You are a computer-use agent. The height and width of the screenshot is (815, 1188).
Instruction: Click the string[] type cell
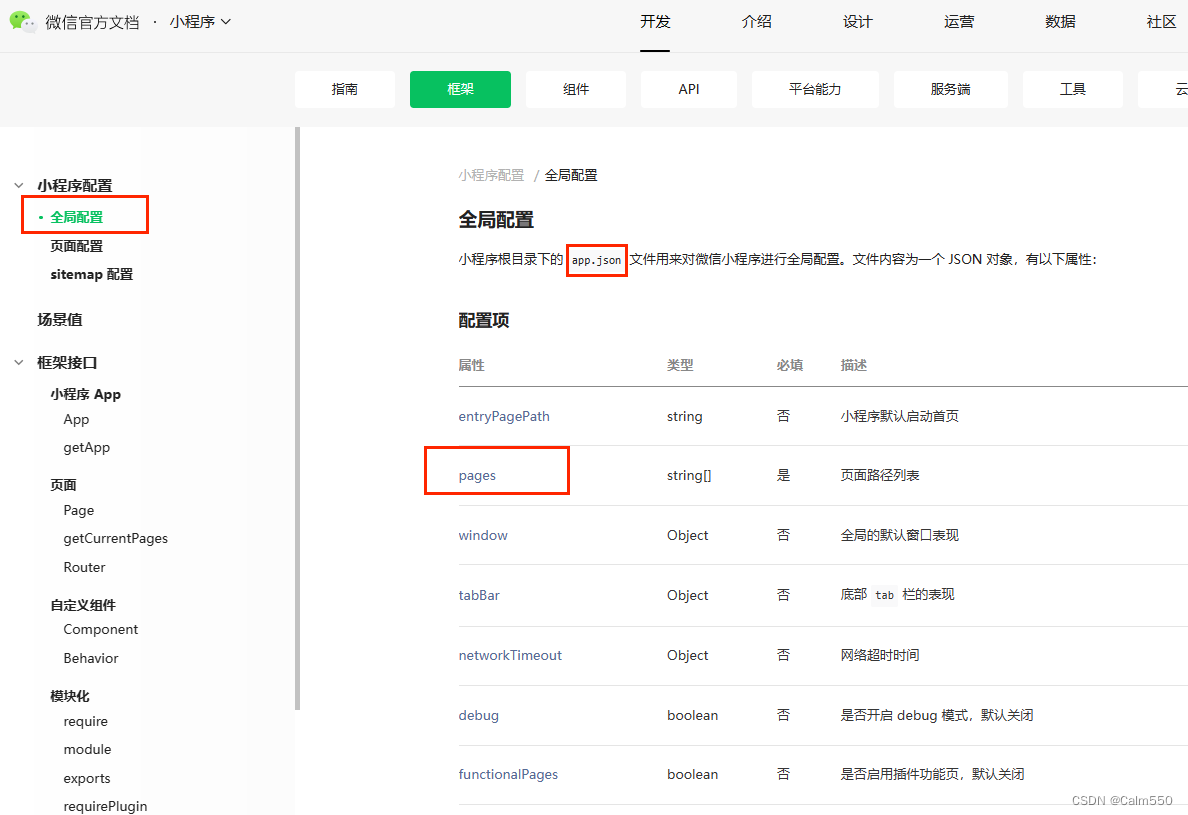[689, 476]
